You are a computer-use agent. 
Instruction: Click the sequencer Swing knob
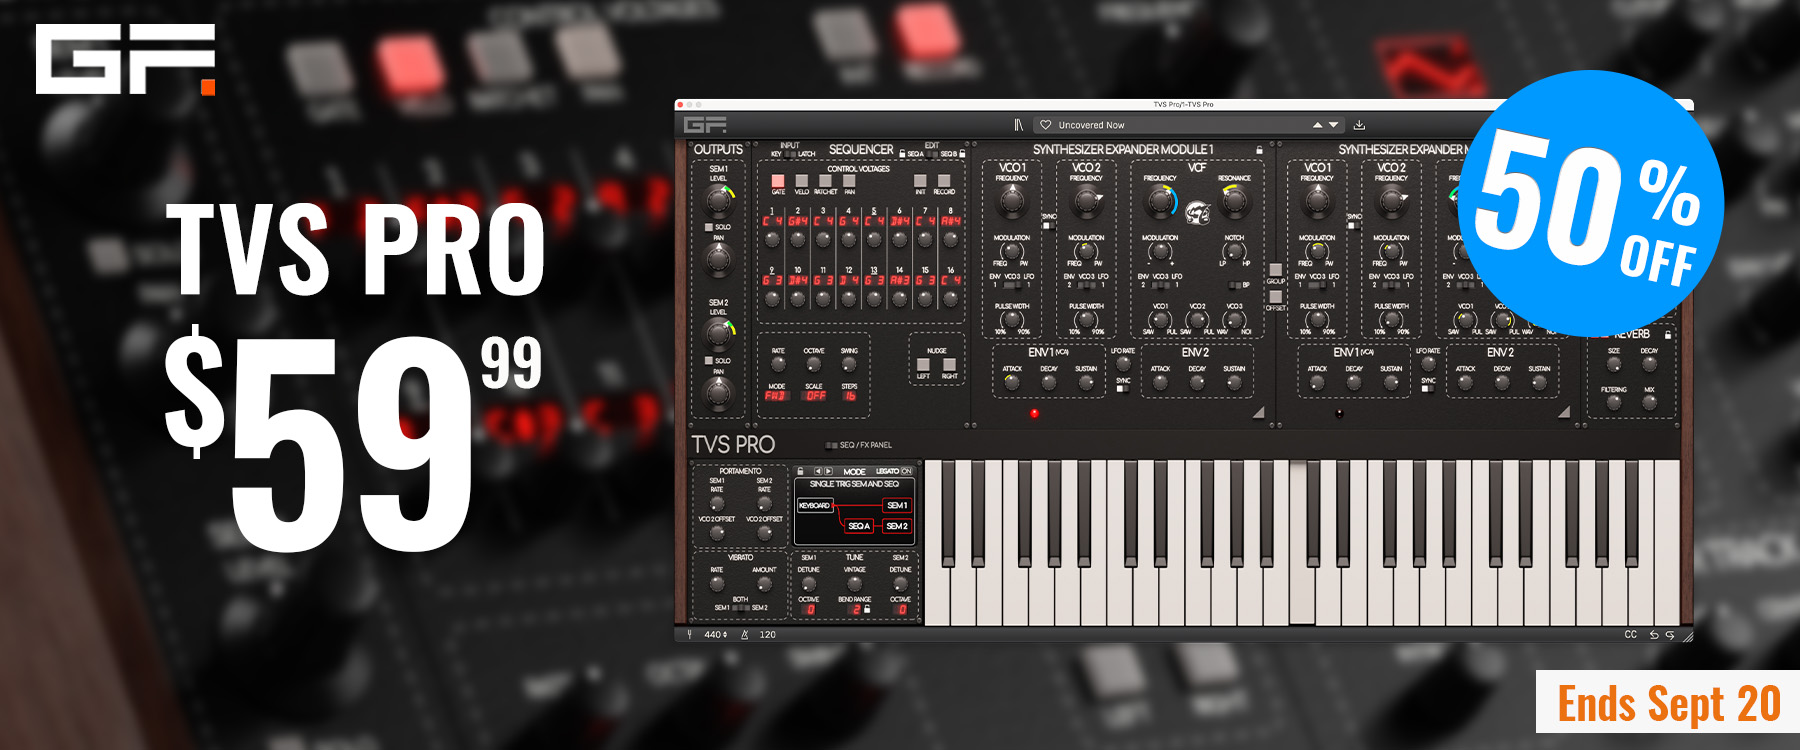click(849, 365)
